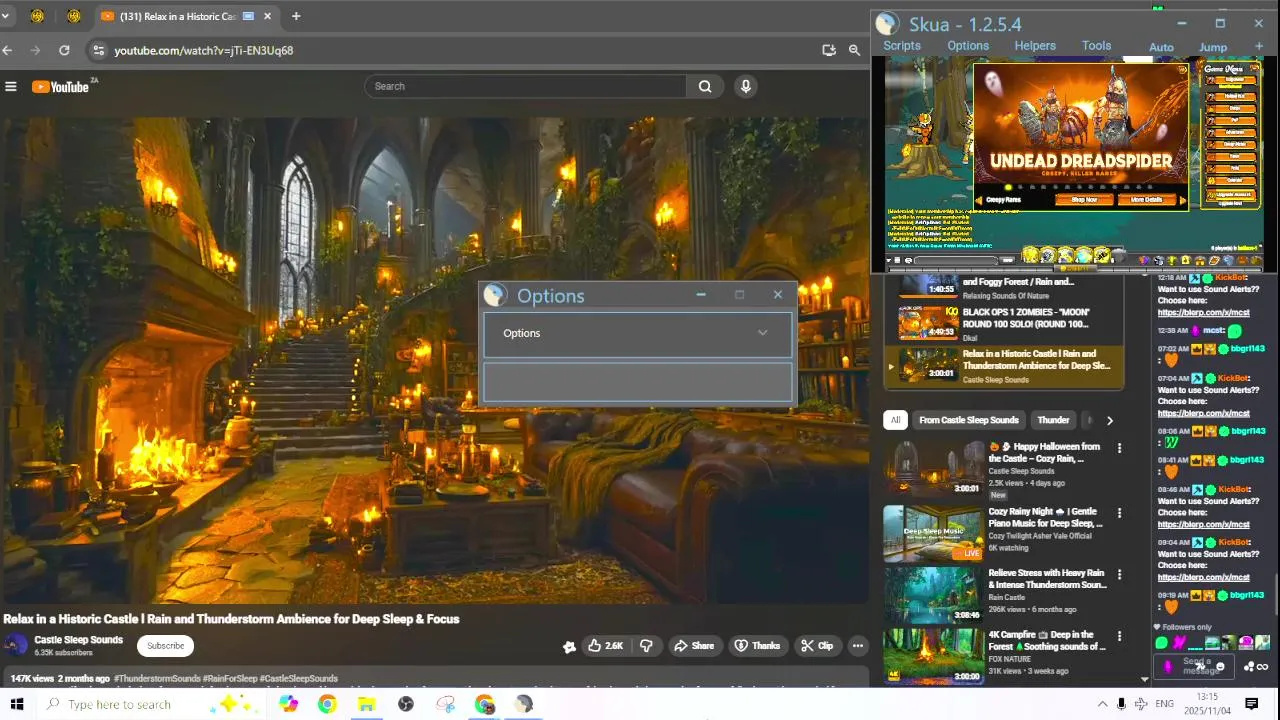
Task: Click the install/cast icon in address bar
Action: [x=829, y=50]
